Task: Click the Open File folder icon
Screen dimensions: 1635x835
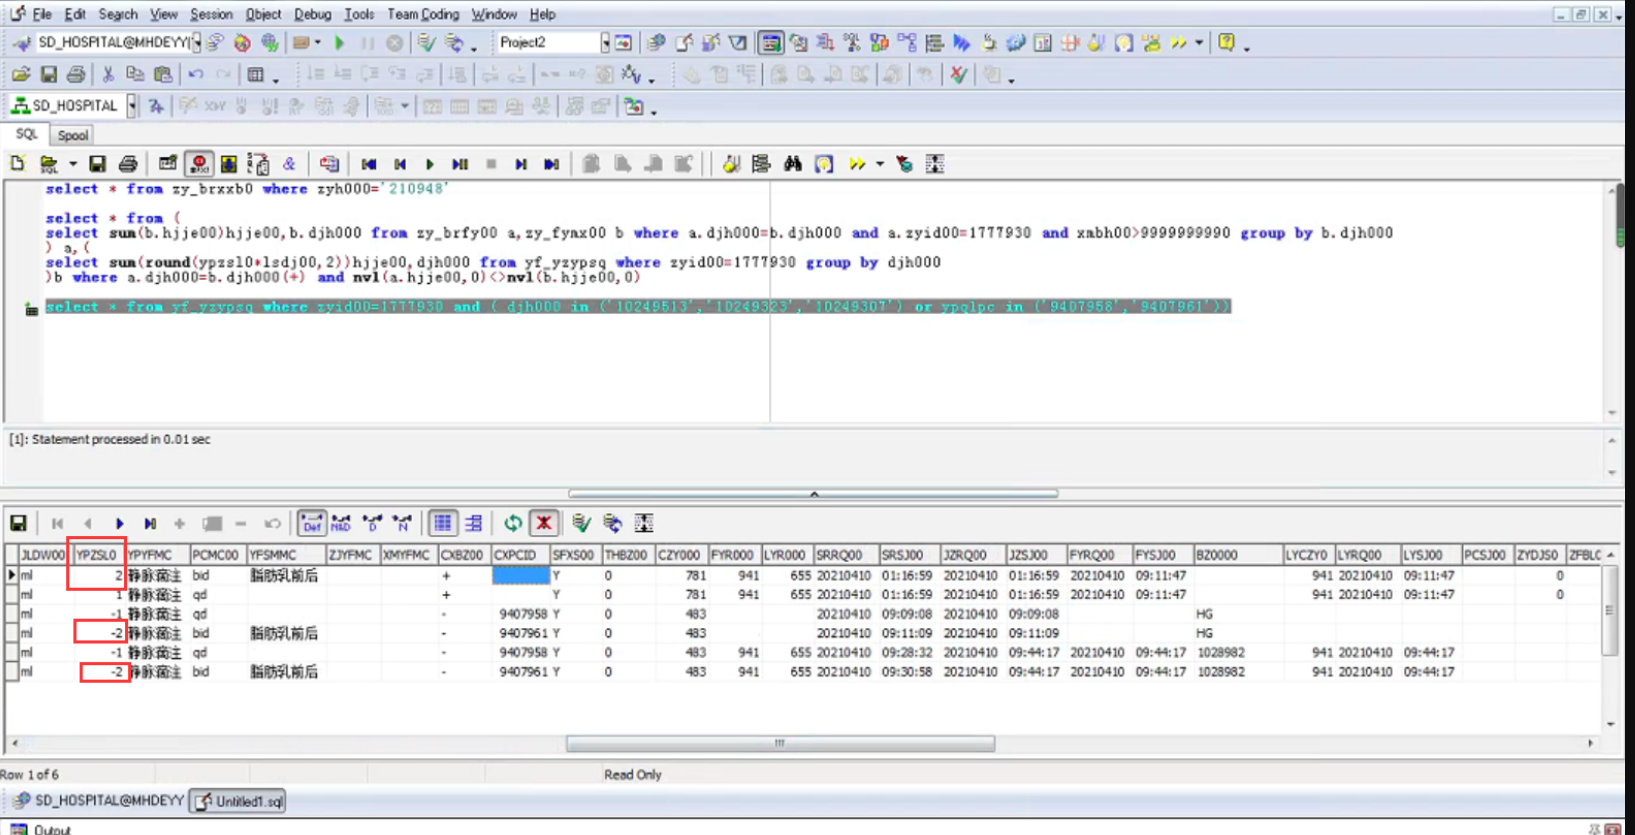Action: click(x=21, y=75)
